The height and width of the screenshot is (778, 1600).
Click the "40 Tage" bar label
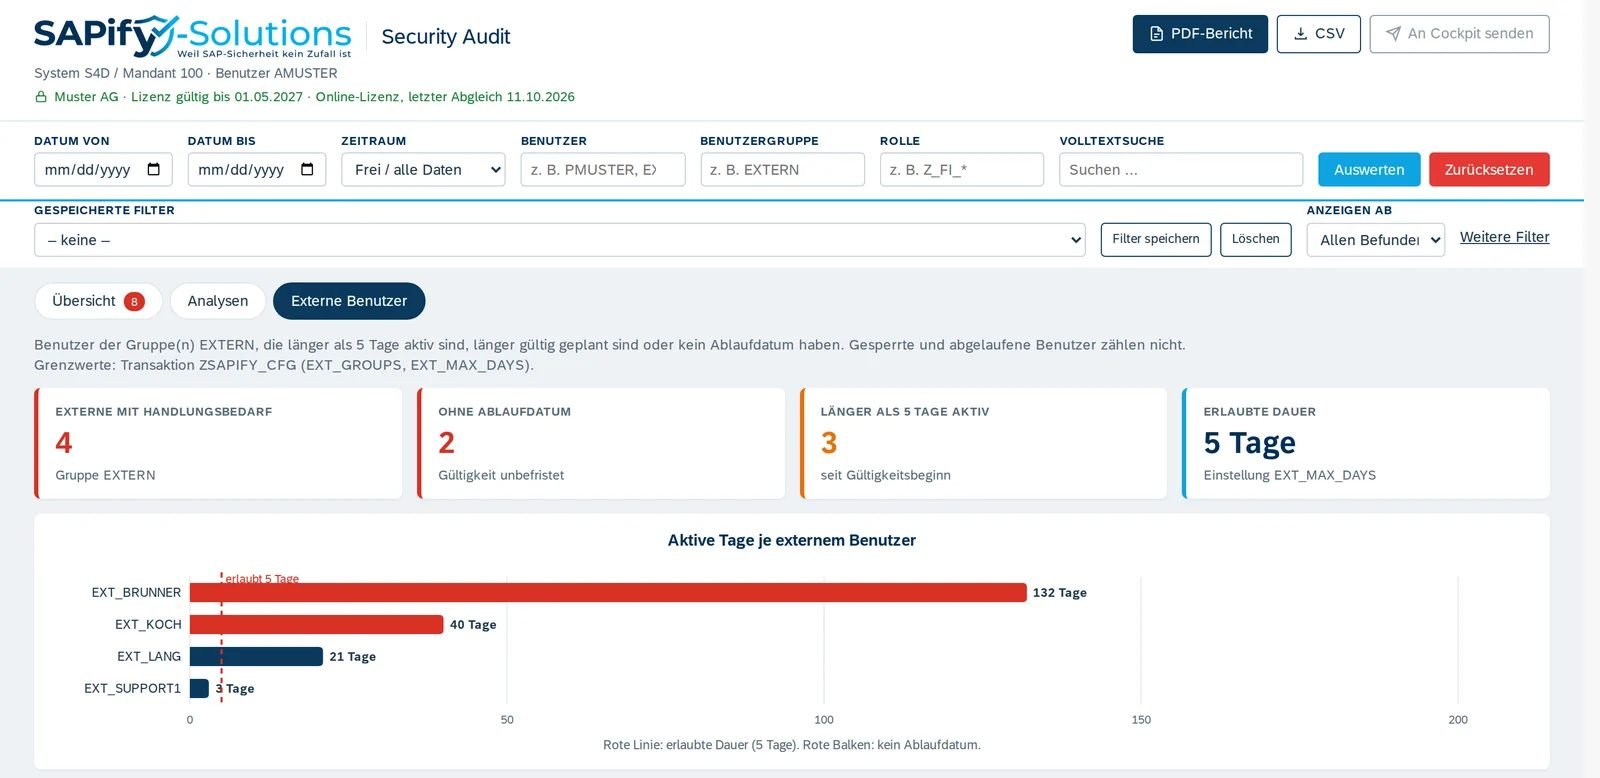click(x=473, y=625)
